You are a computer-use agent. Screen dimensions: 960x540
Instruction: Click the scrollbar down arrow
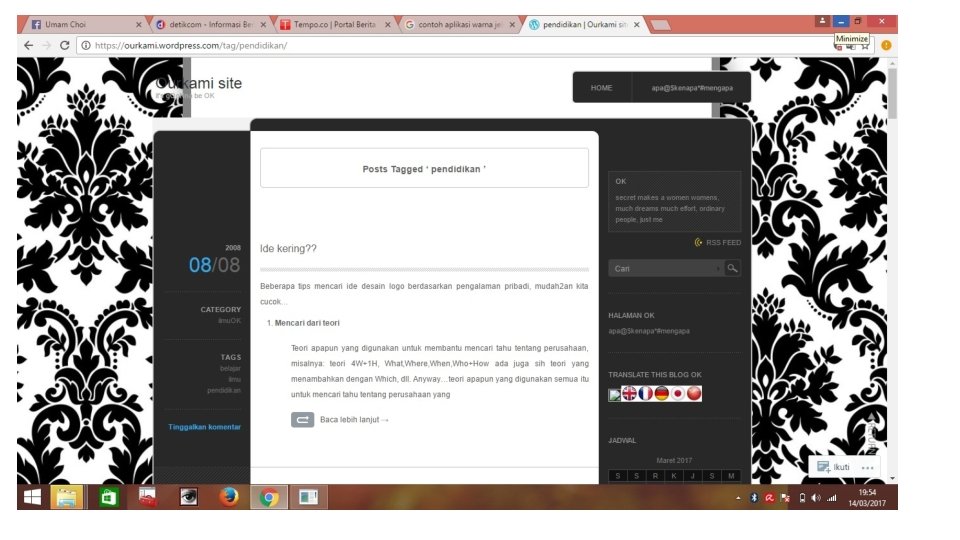pyautogui.click(x=893, y=478)
